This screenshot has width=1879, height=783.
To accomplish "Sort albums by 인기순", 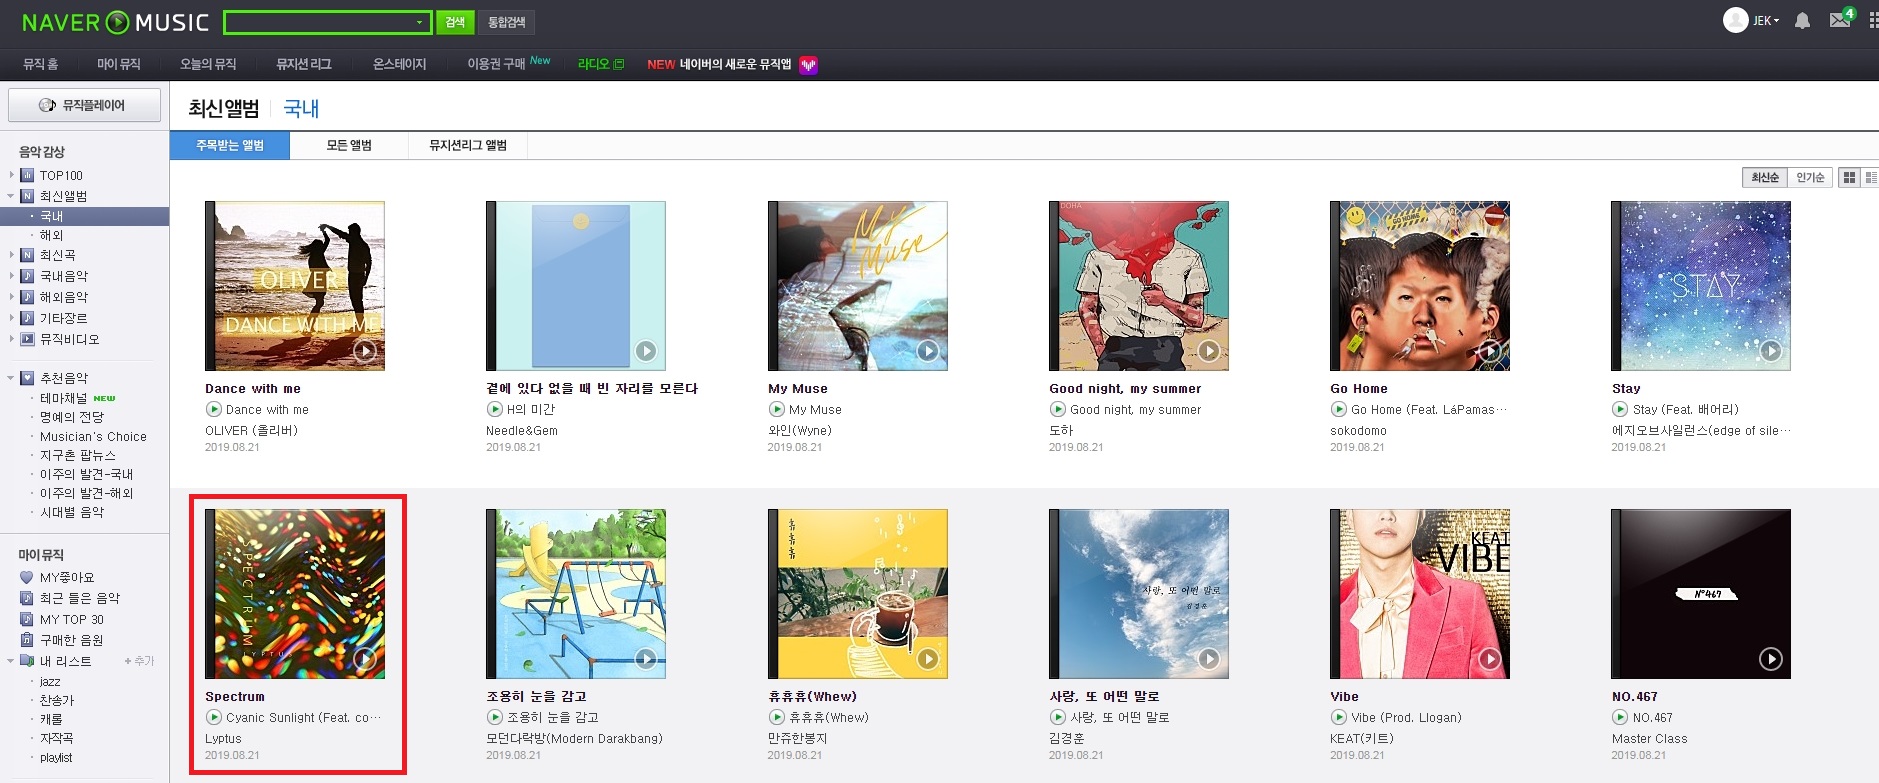I will [1810, 177].
